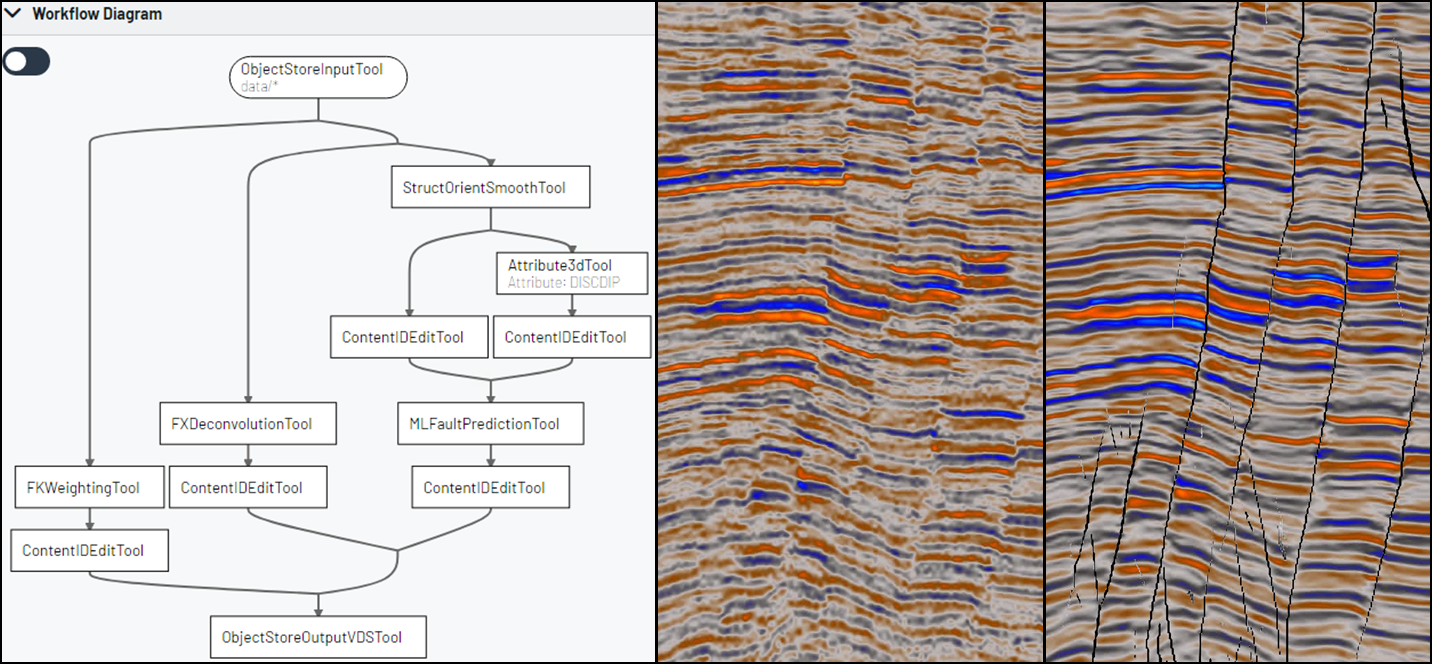The image size is (1432, 664).
Task: Select ContentIDEditTool node fed by FKWeightingTool
Action: coord(90,550)
